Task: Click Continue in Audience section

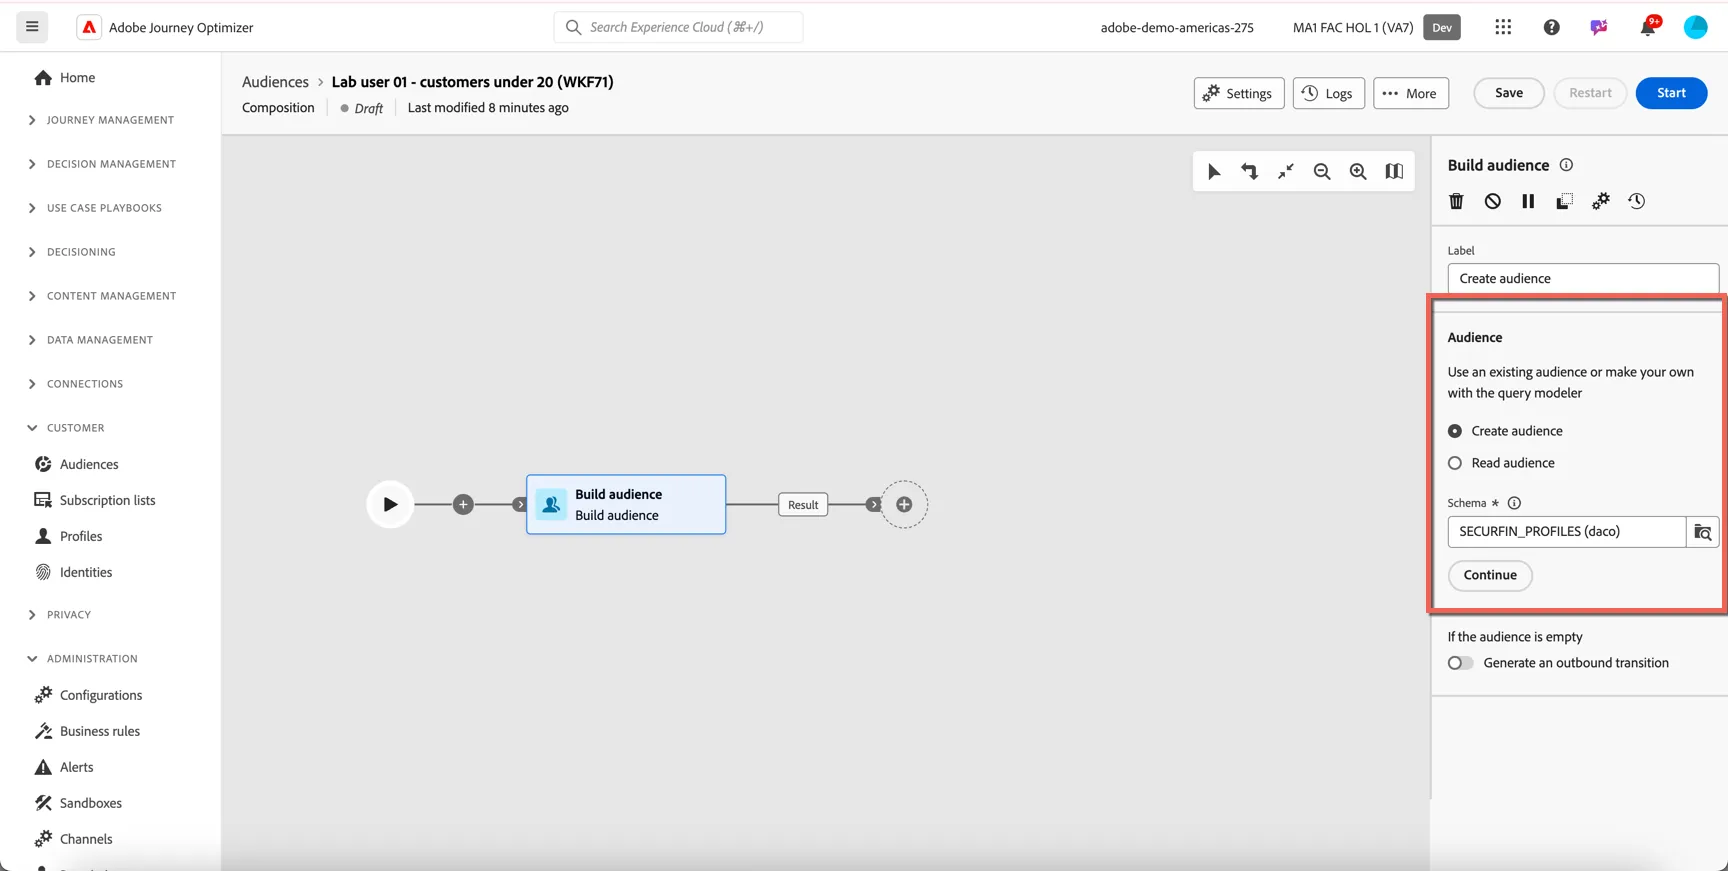Action: tap(1490, 575)
